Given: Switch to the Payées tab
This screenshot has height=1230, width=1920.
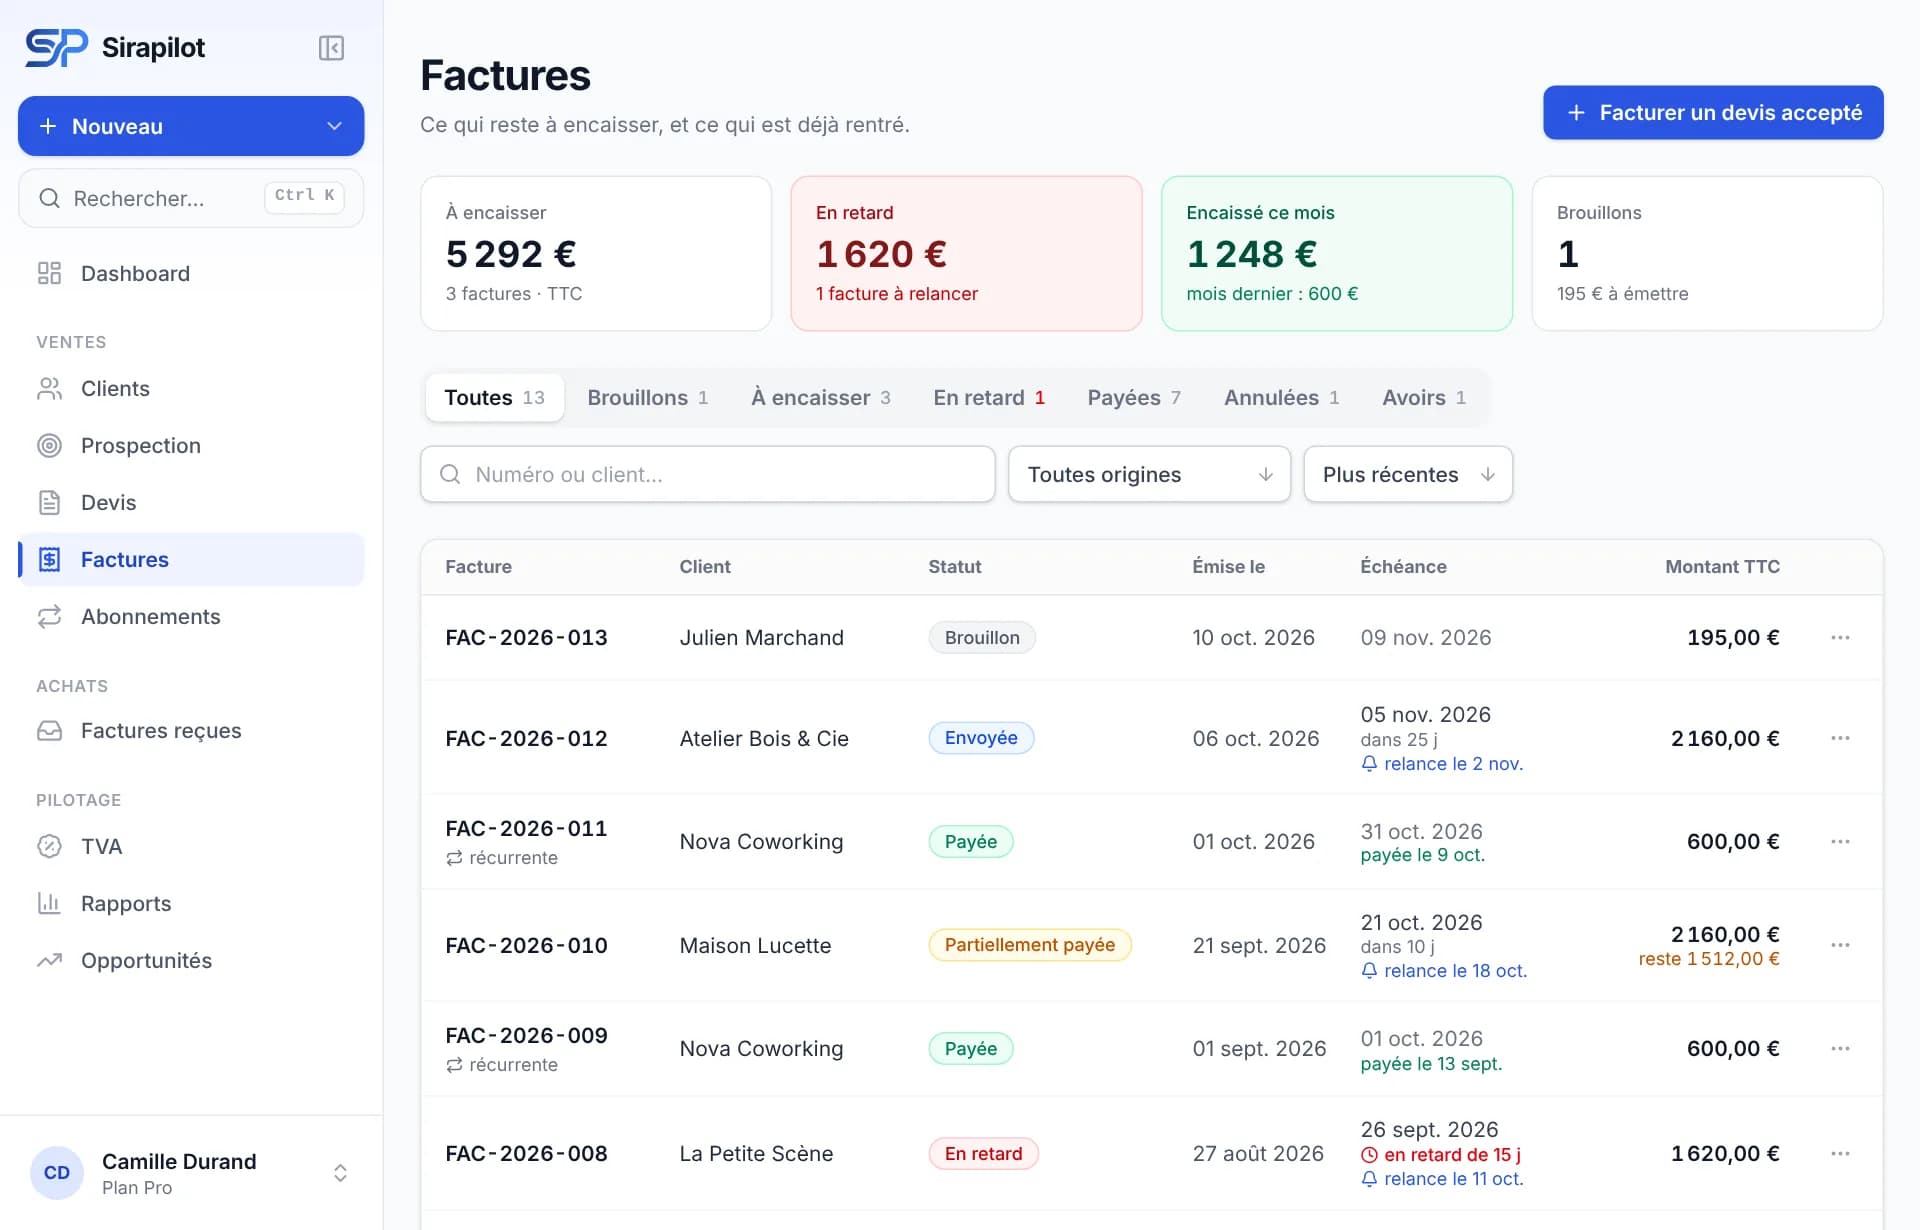Looking at the screenshot, I should pyautogui.click(x=1134, y=397).
